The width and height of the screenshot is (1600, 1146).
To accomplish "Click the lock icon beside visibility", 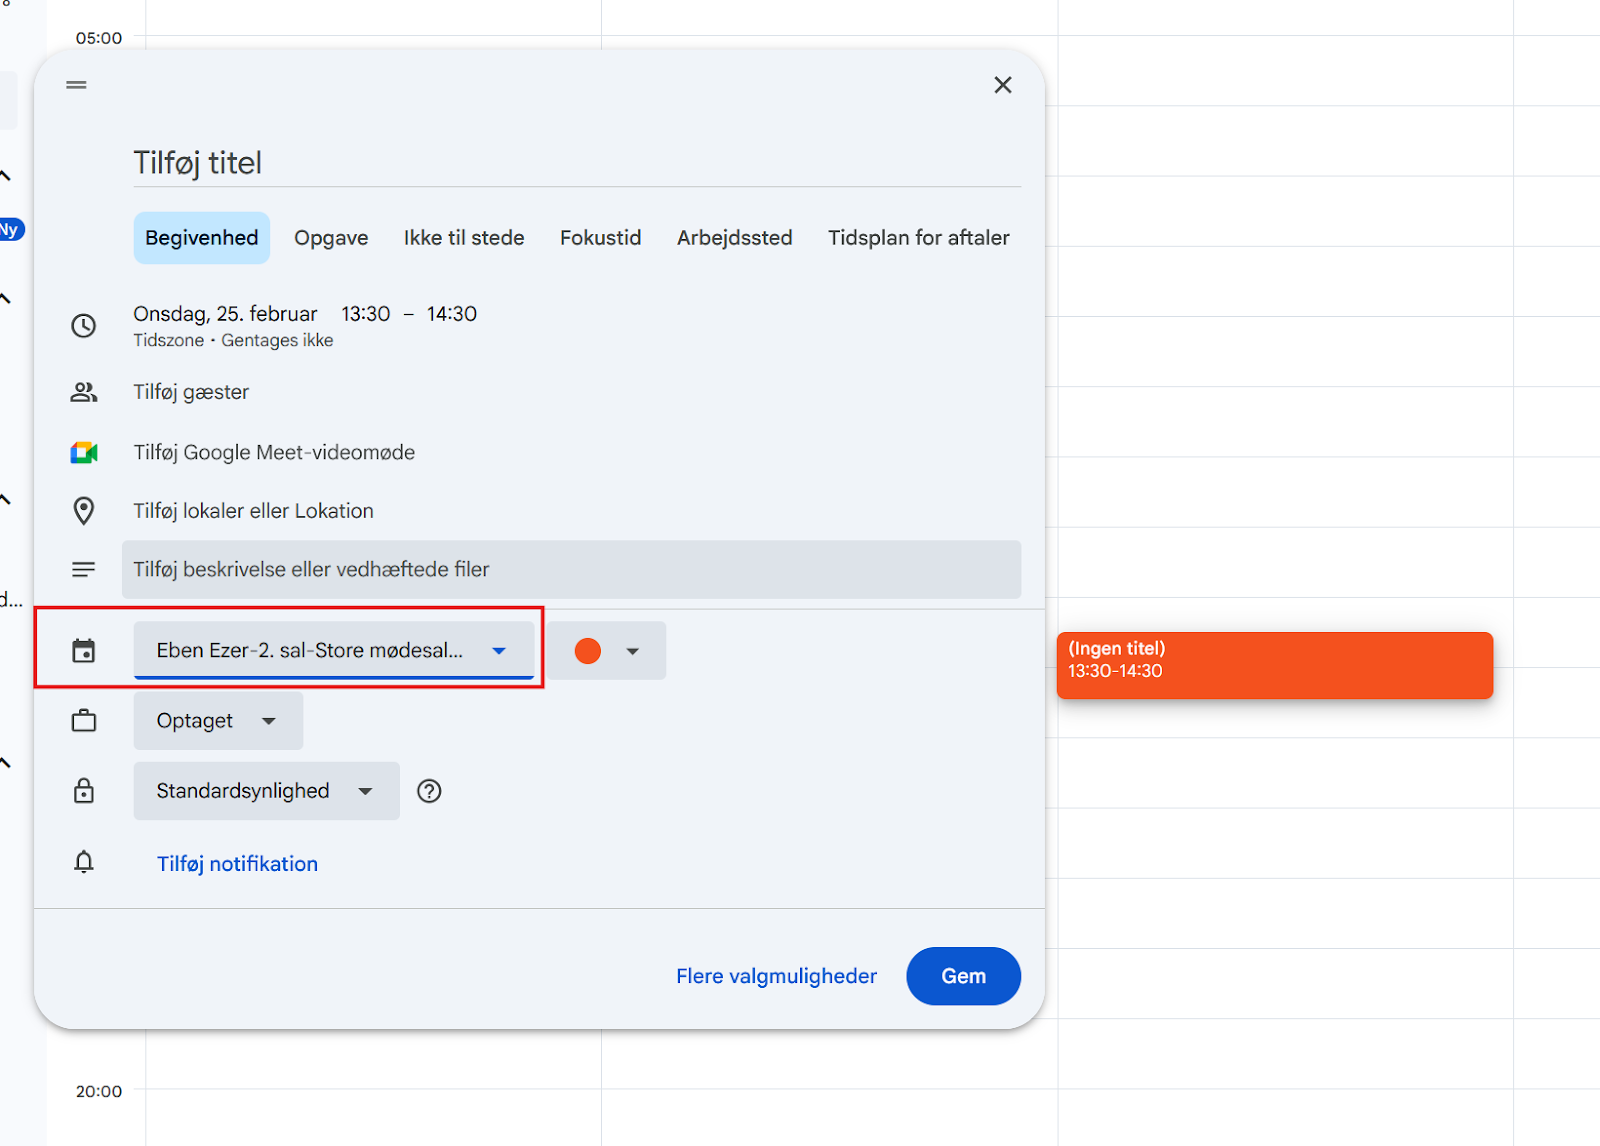I will pyautogui.click(x=84, y=791).
